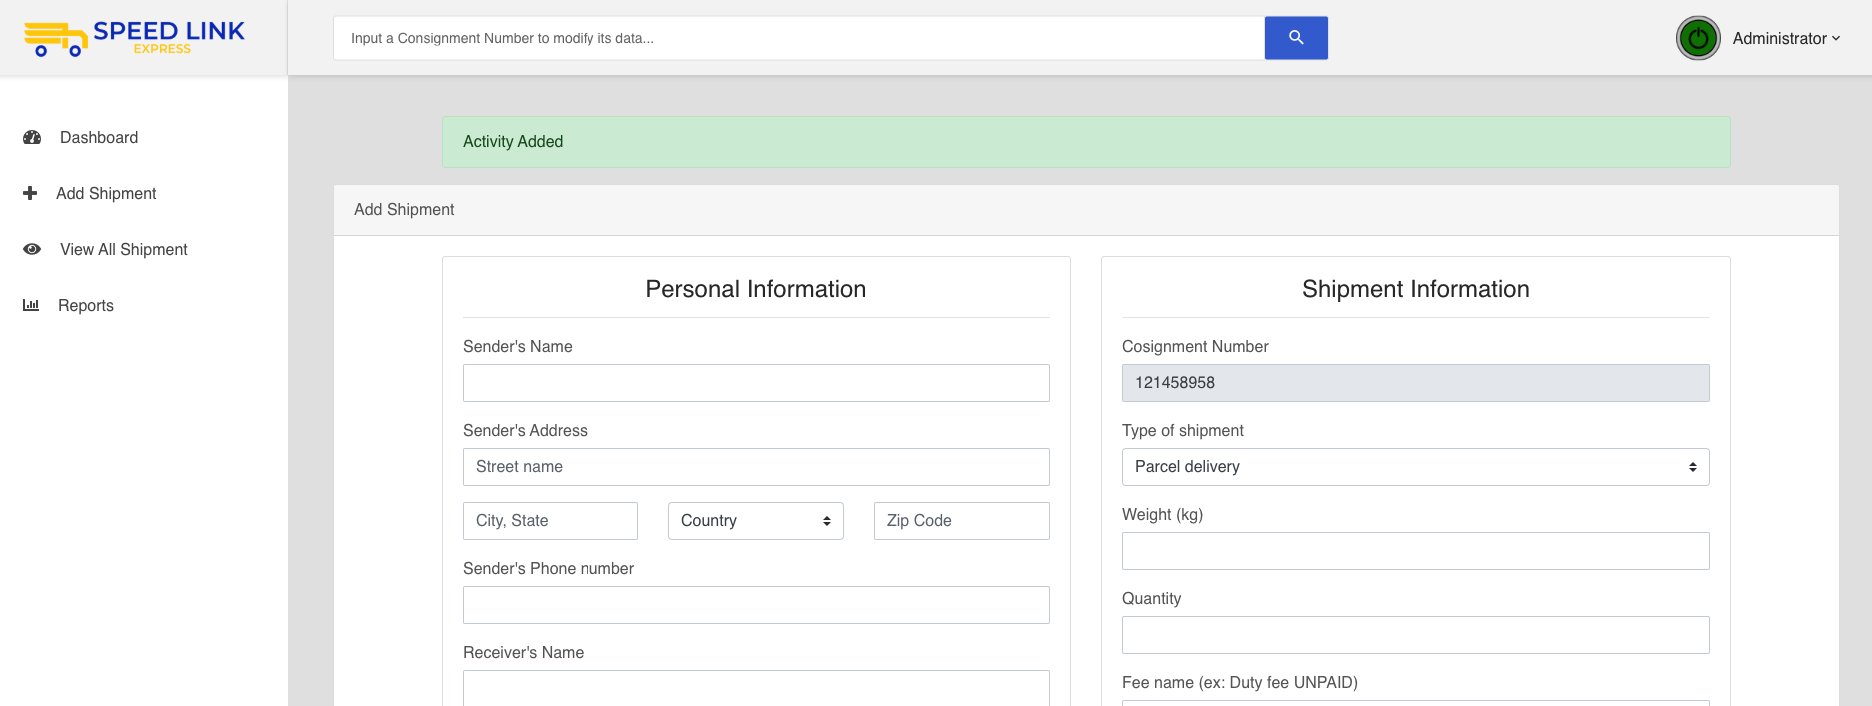Click the Cosignment Number field showing 121458958
The width and height of the screenshot is (1872, 706).
[x=1416, y=383]
